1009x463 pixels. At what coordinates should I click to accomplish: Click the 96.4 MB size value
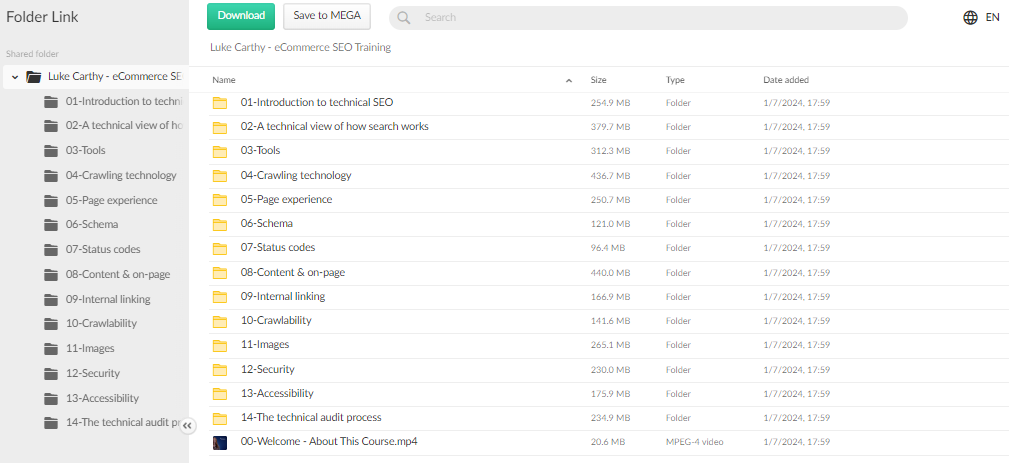(607, 248)
